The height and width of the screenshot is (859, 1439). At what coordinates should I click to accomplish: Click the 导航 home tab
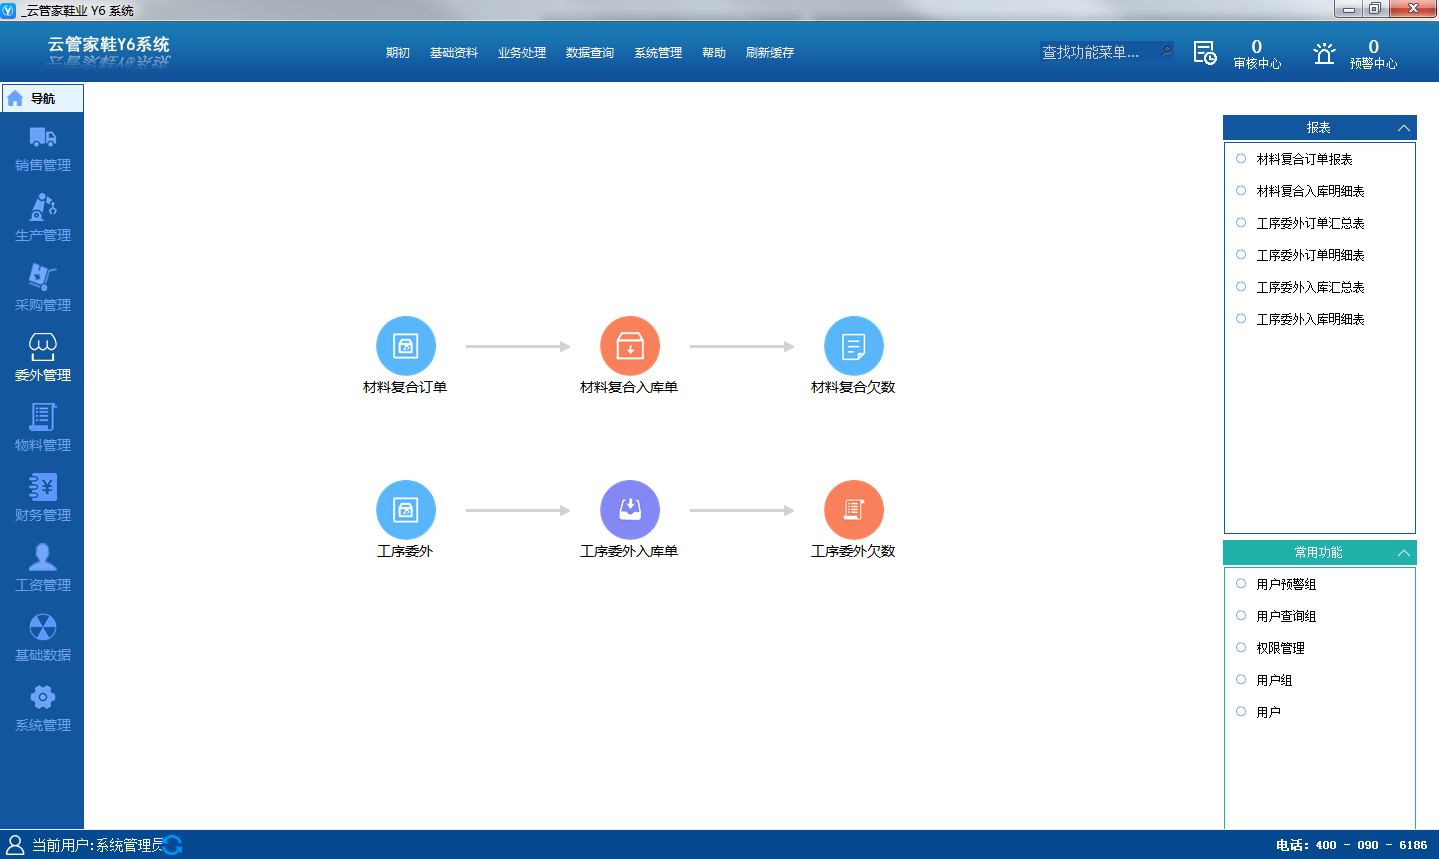pyautogui.click(x=43, y=98)
